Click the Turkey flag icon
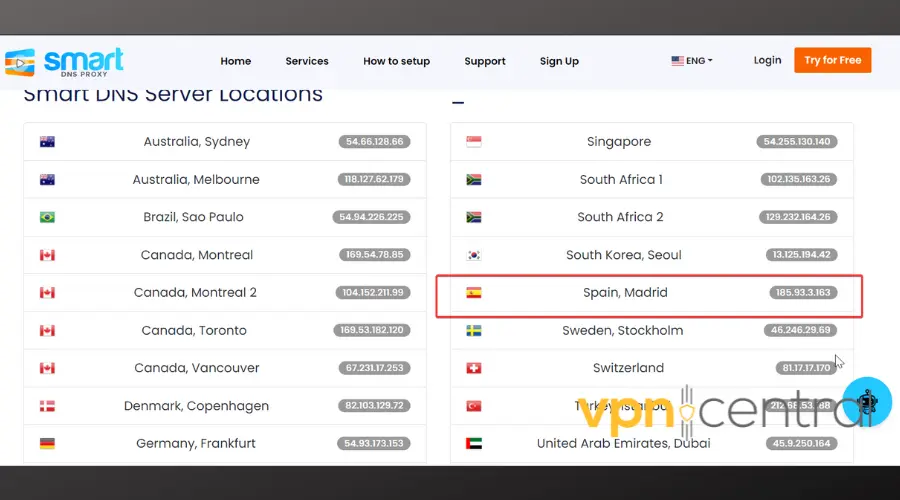Screen dimensions: 900x500 point(474,406)
